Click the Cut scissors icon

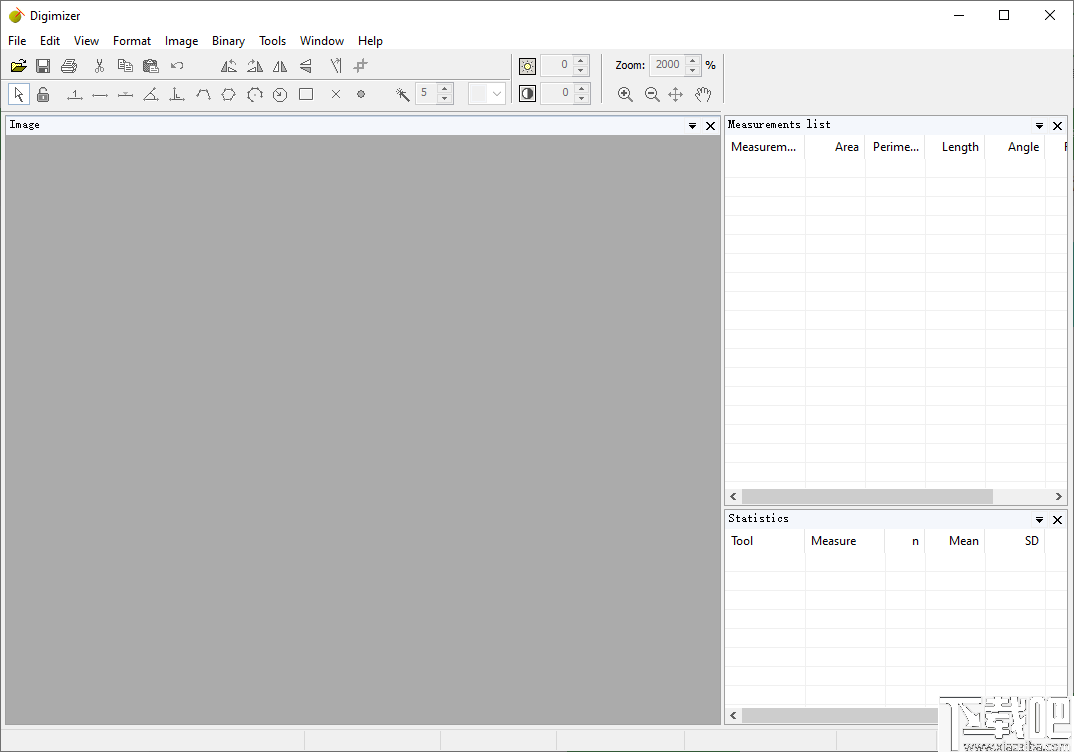click(99, 66)
